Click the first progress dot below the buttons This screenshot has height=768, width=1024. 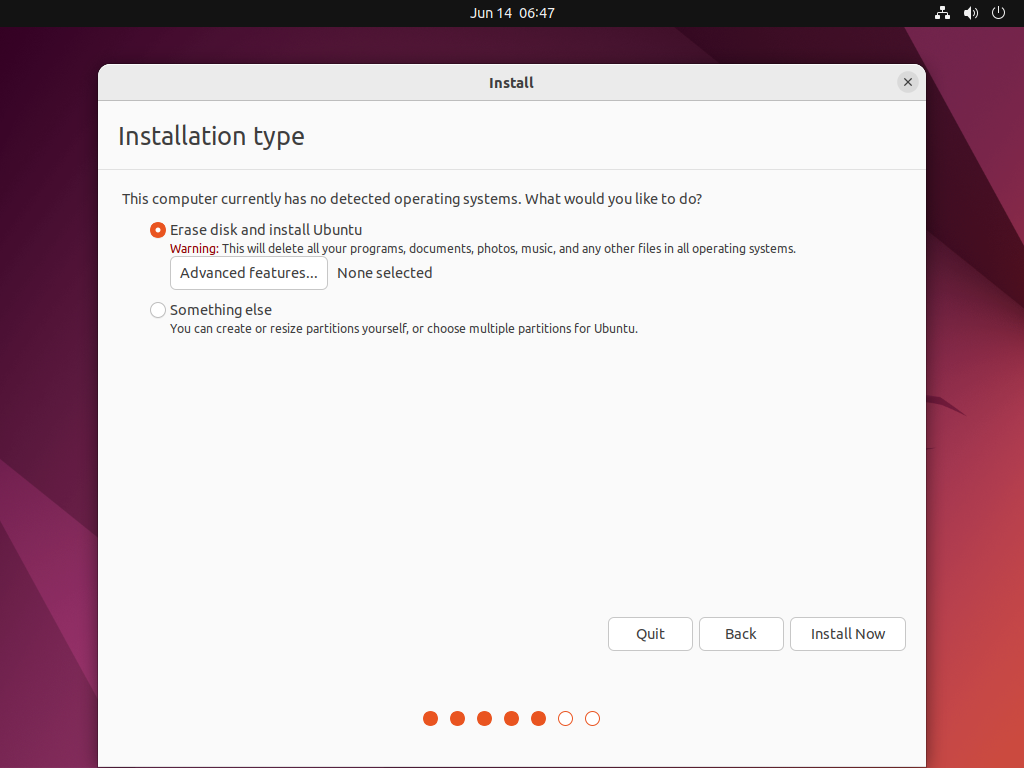click(x=430, y=718)
